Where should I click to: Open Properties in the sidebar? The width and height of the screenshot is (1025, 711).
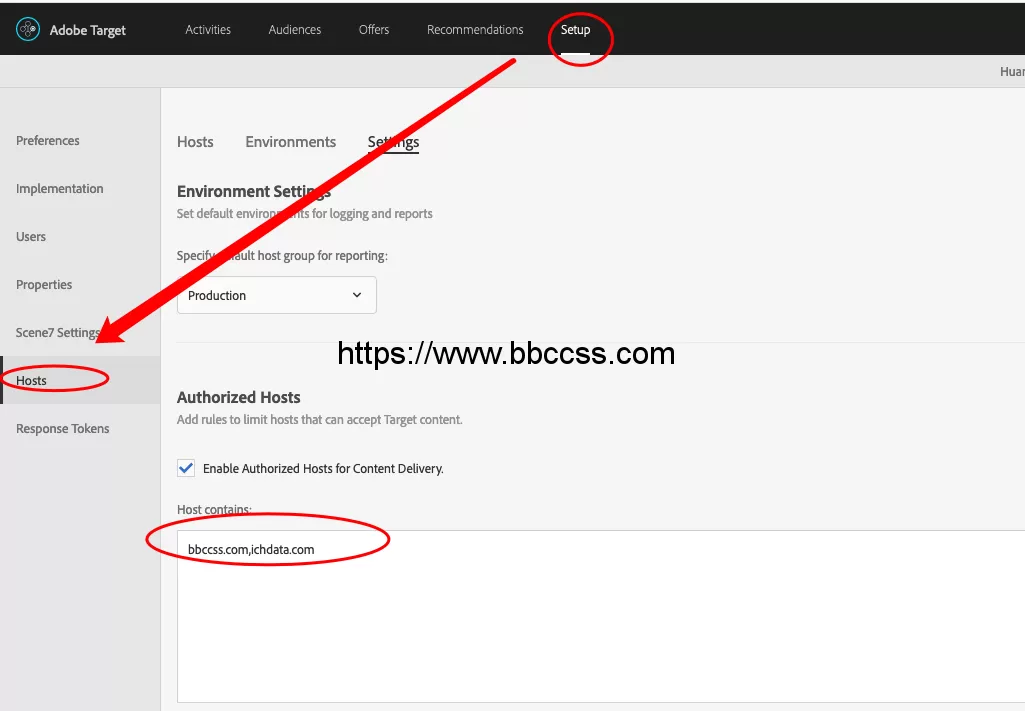44,284
